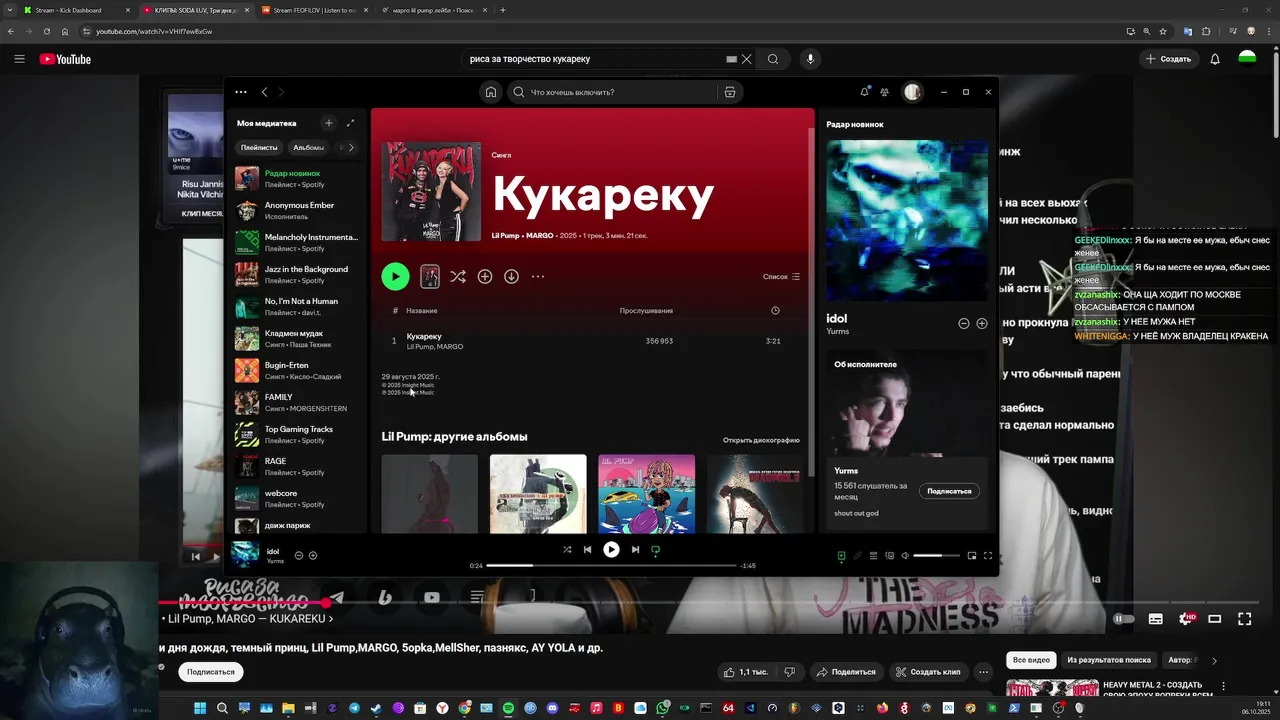Create new playlist with plus in media library
Image resolution: width=1280 pixels, height=720 pixels.
click(328, 123)
